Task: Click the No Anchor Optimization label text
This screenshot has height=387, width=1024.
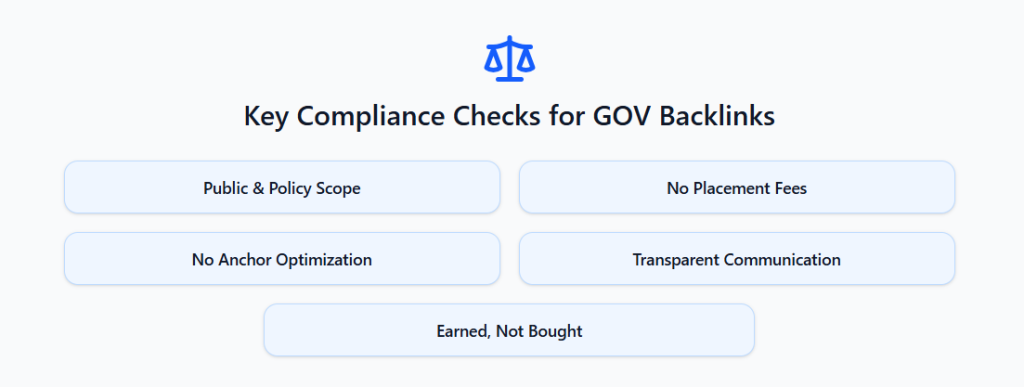Action: [282, 260]
